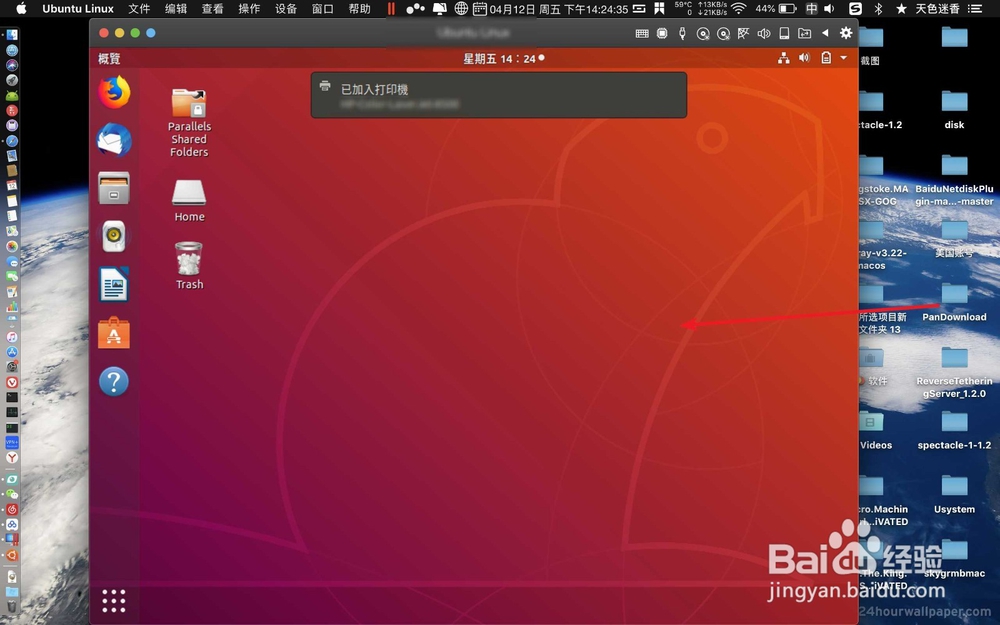1000x625 pixels.
Task: Click Ubuntu top bar volume icon
Action: tap(804, 58)
